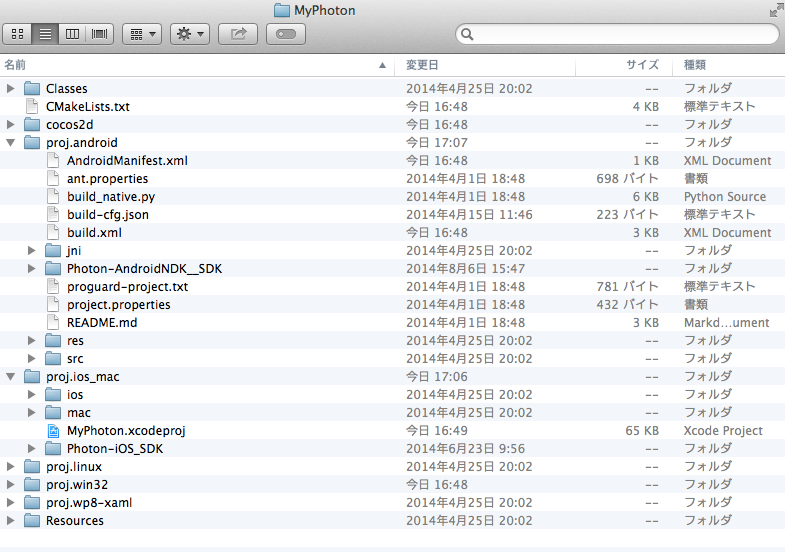Select the proguard-project.txt file icon
The height and width of the screenshot is (552, 785).
pyautogui.click(x=53, y=287)
